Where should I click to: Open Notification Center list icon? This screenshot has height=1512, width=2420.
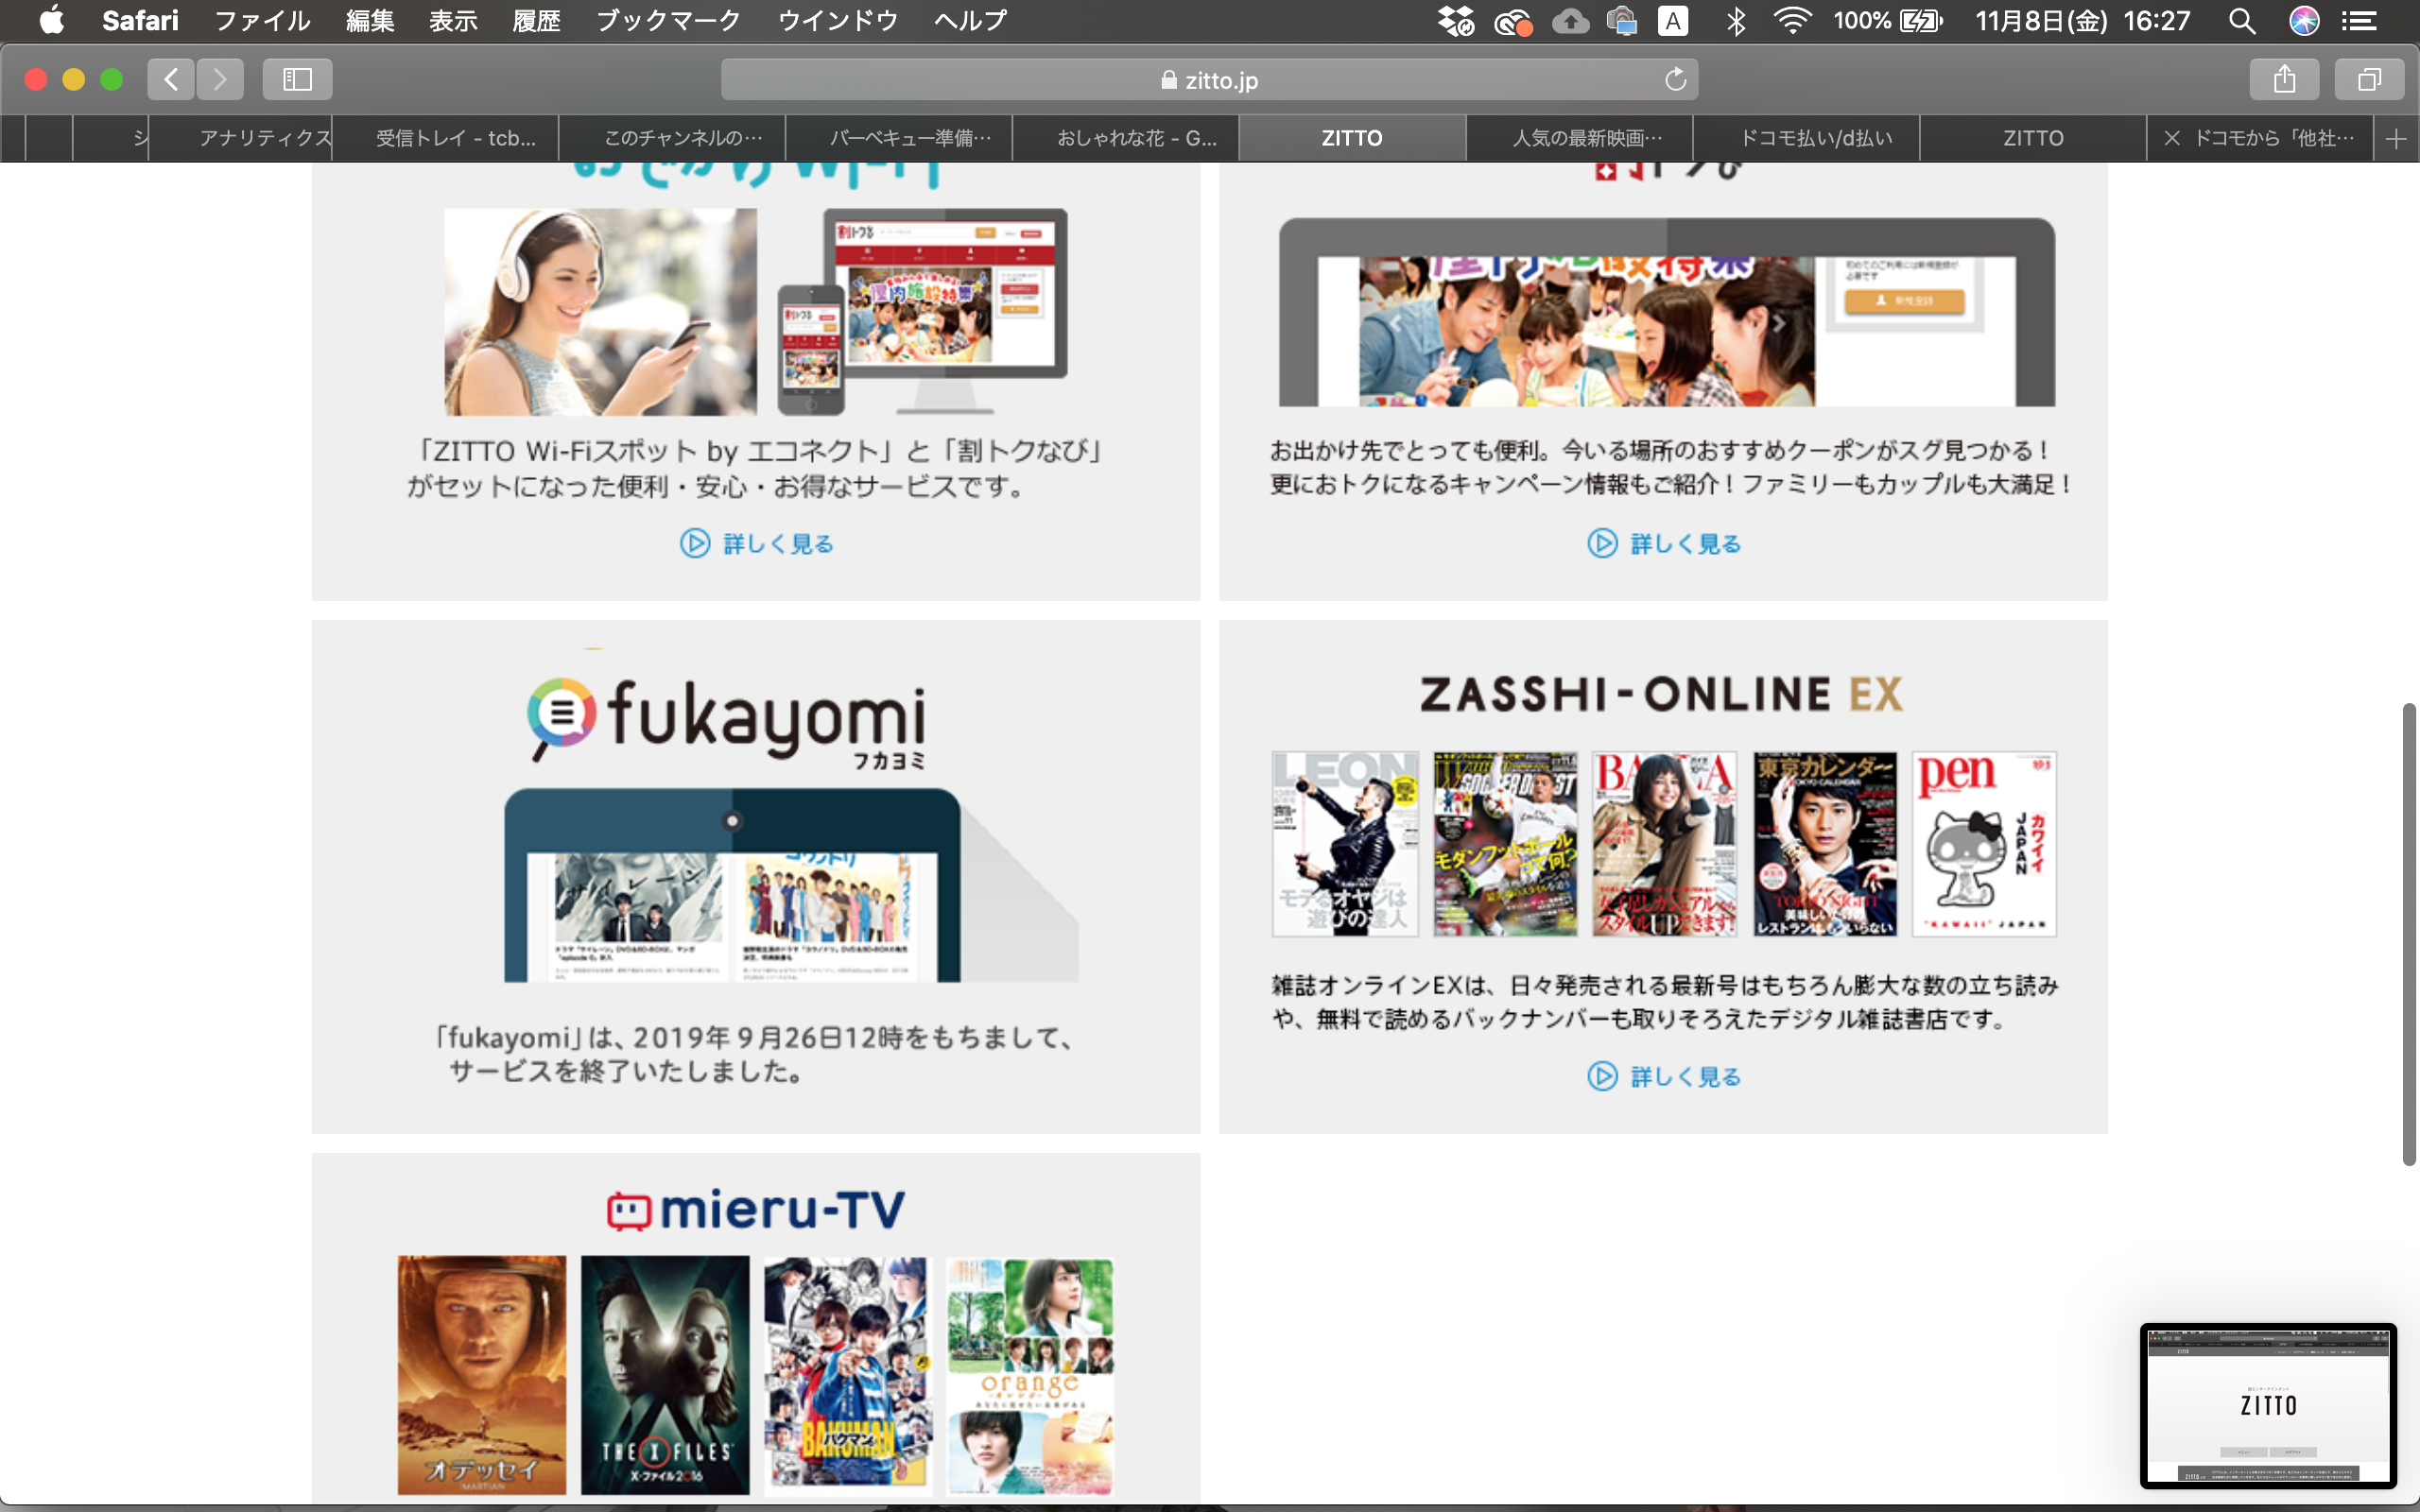[2360, 20]
